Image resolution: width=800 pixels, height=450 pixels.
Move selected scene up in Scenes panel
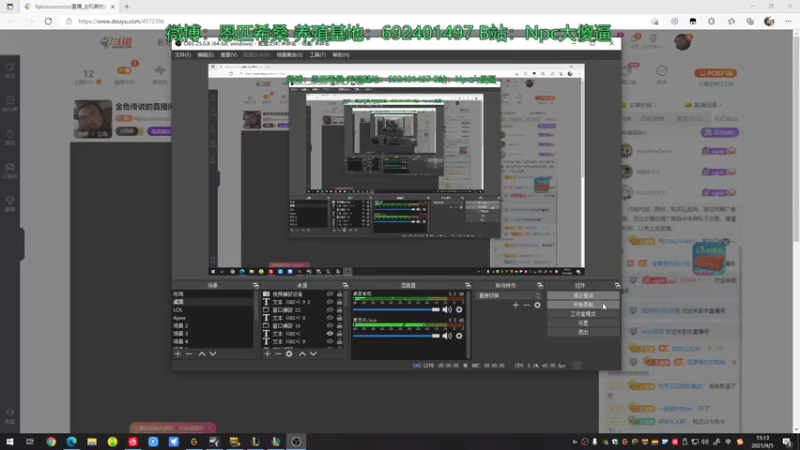(x=202, y=354)
